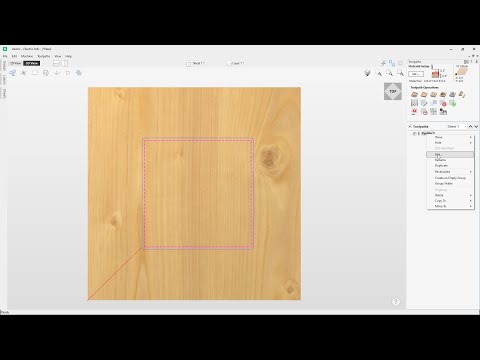
Task: Click the question mark help icon
Action: click(396, 302)
